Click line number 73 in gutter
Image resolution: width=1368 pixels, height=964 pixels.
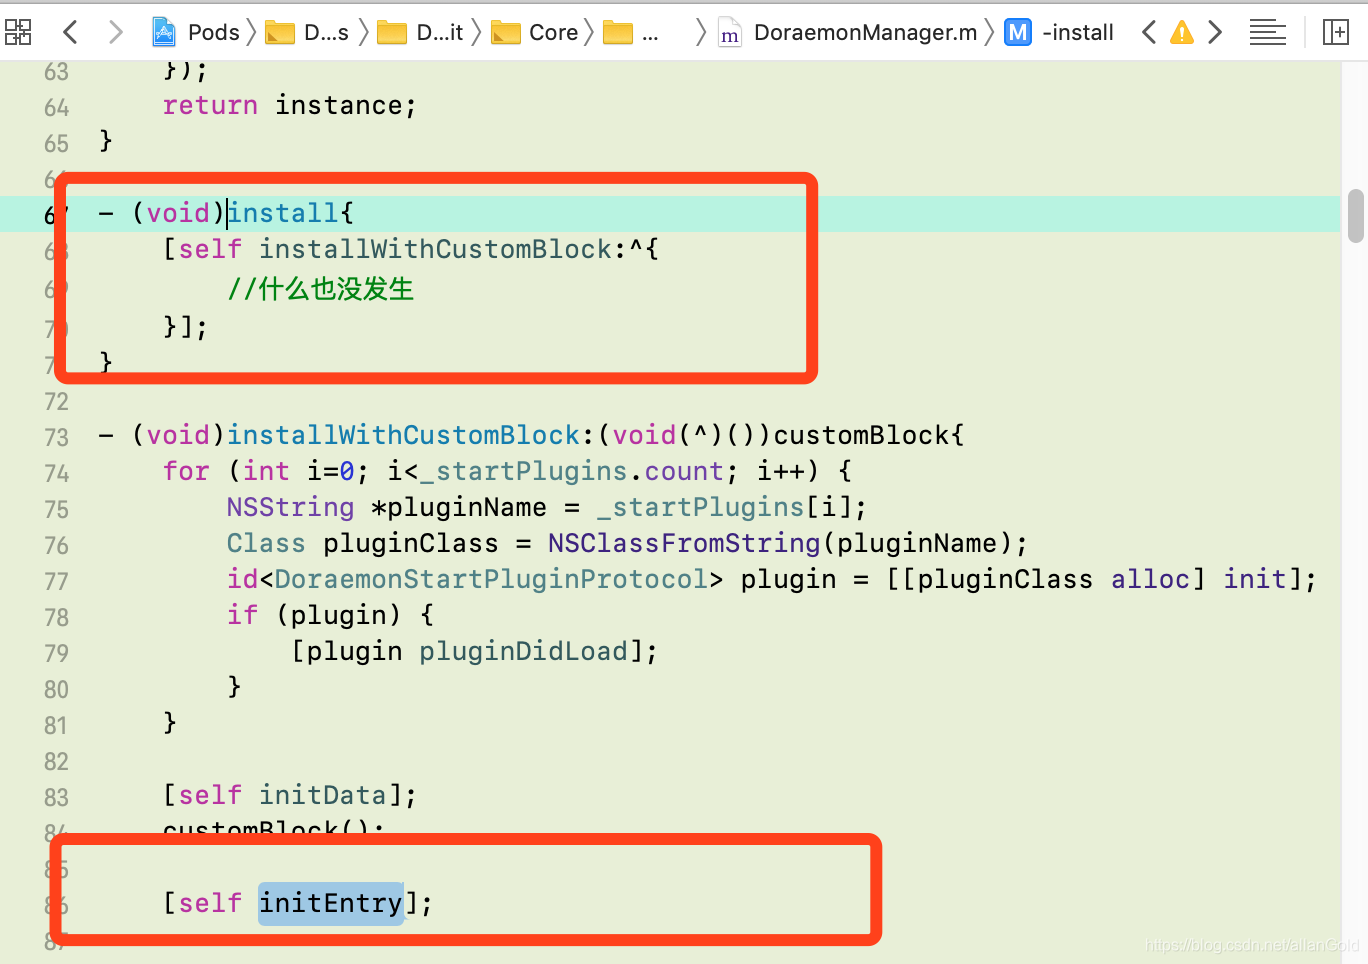coord(57,437)
